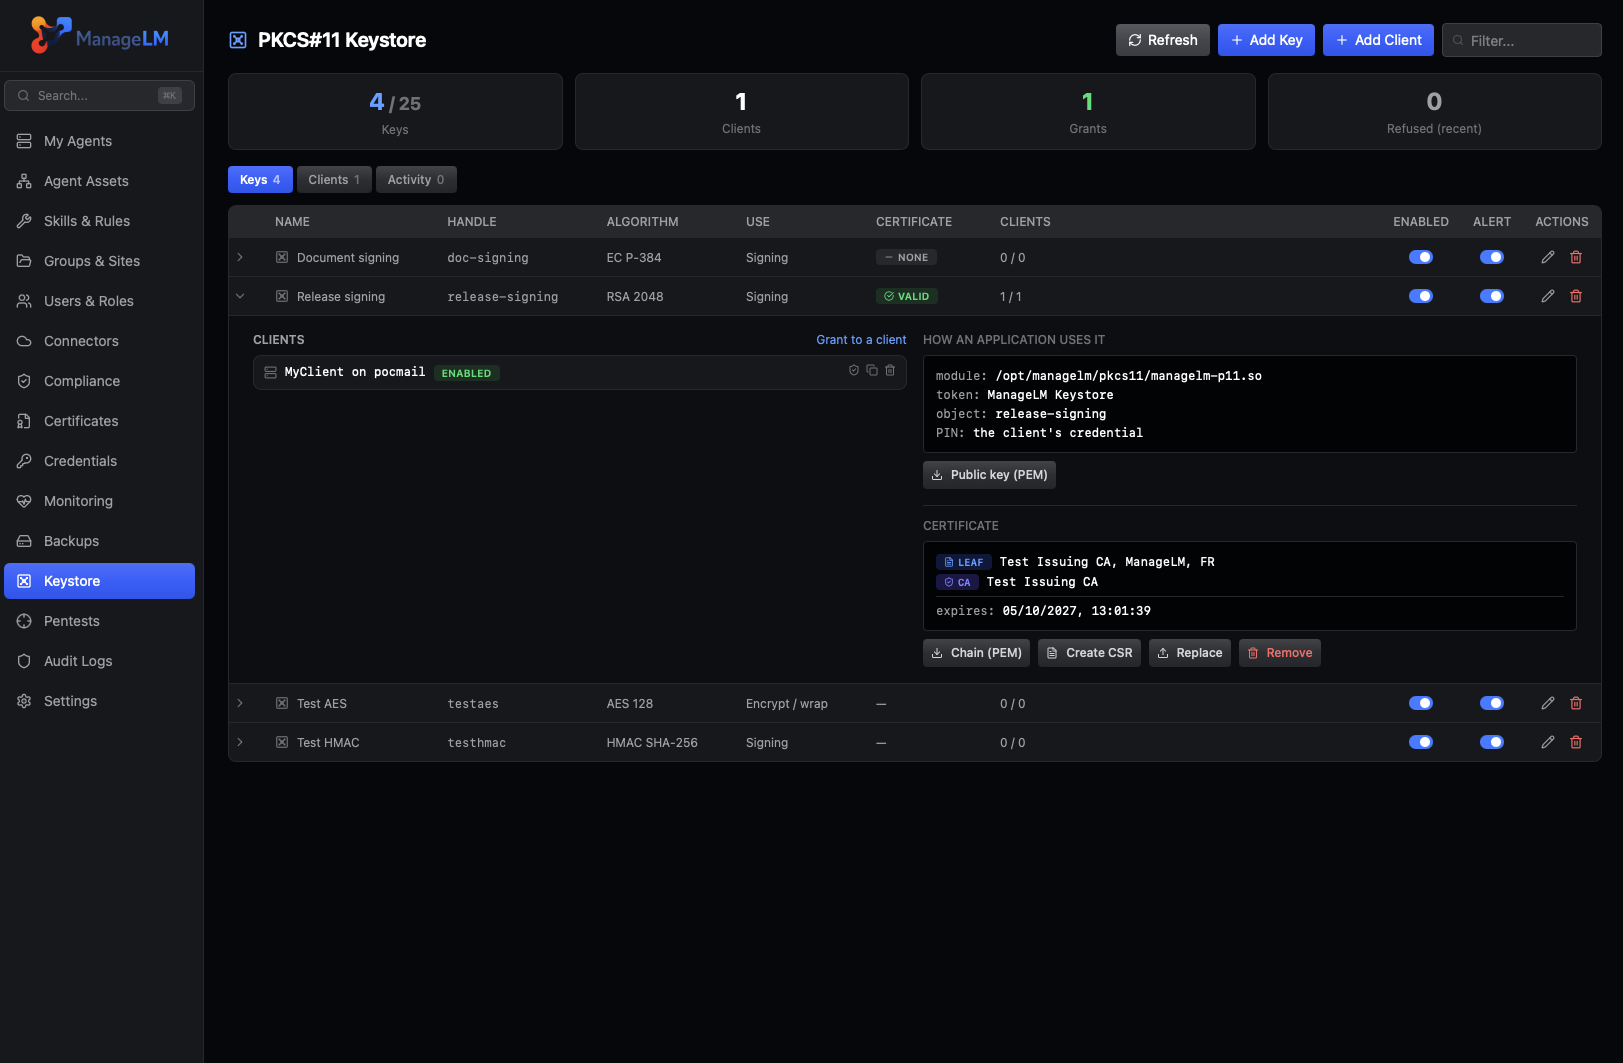This screenshot has height=1063, width=1623.
Task: Toggle Enabled switch for Test HMAC
Action: (x=1420, y=742)
